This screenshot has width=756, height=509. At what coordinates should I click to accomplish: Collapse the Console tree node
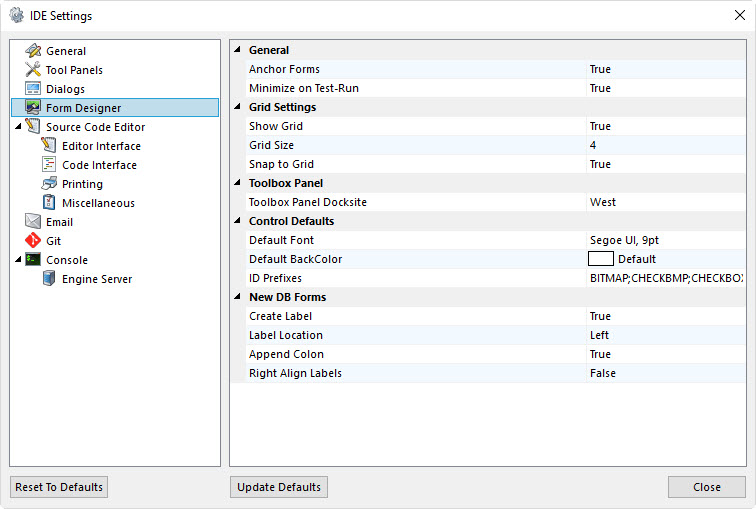[18, 259]
